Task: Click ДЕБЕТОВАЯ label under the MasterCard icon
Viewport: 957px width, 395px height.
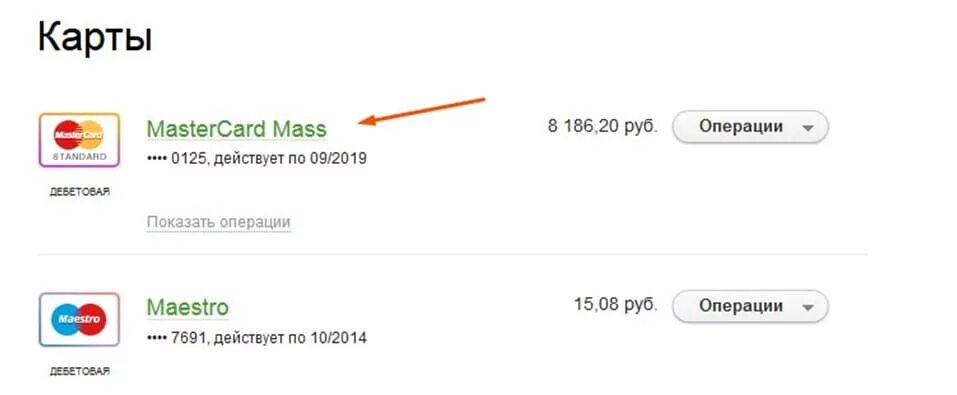Action: coord(79,192)
